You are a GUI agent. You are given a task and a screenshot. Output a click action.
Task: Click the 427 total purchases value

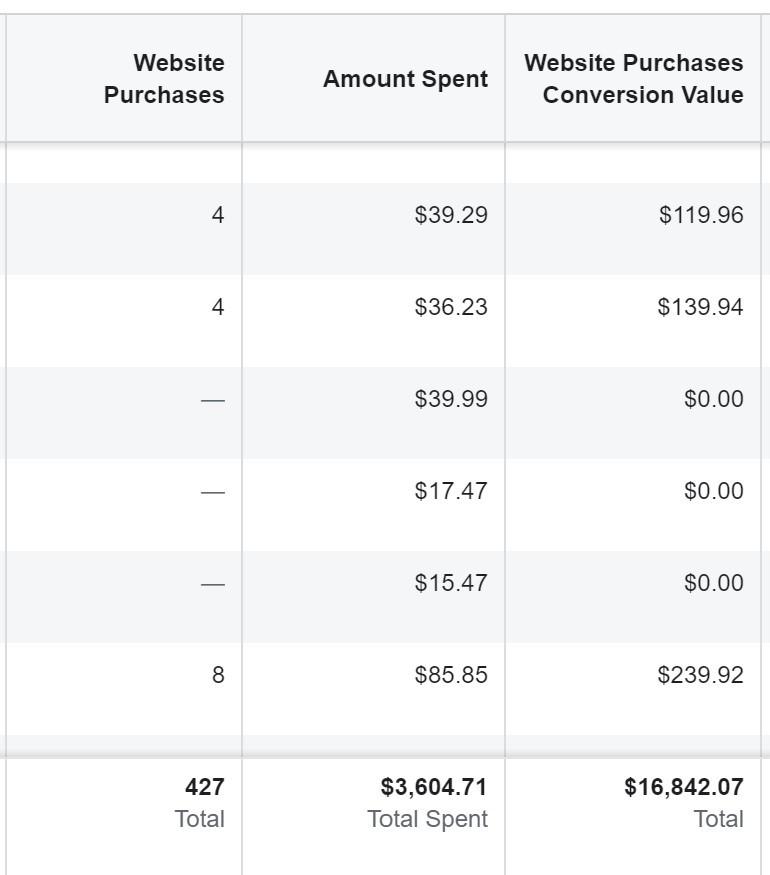(x=205, y=787)
